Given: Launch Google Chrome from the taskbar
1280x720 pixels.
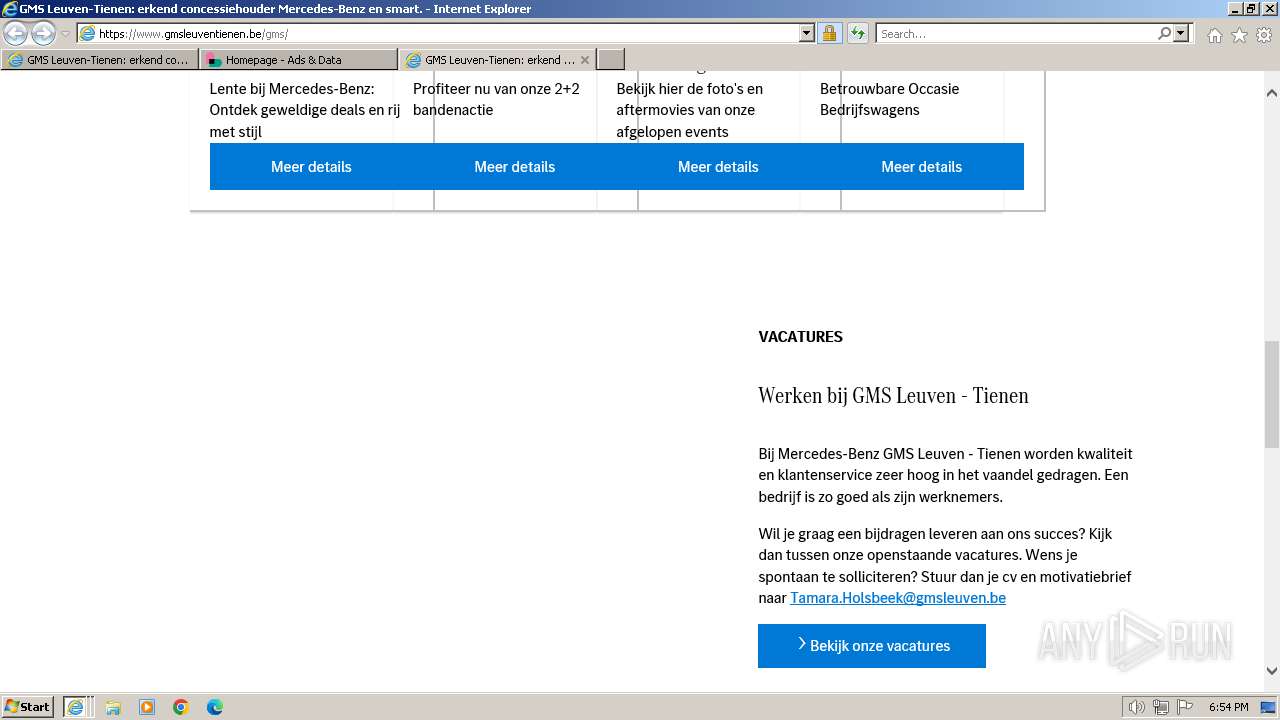Looking at the screenshot, I should coord(181,707).
